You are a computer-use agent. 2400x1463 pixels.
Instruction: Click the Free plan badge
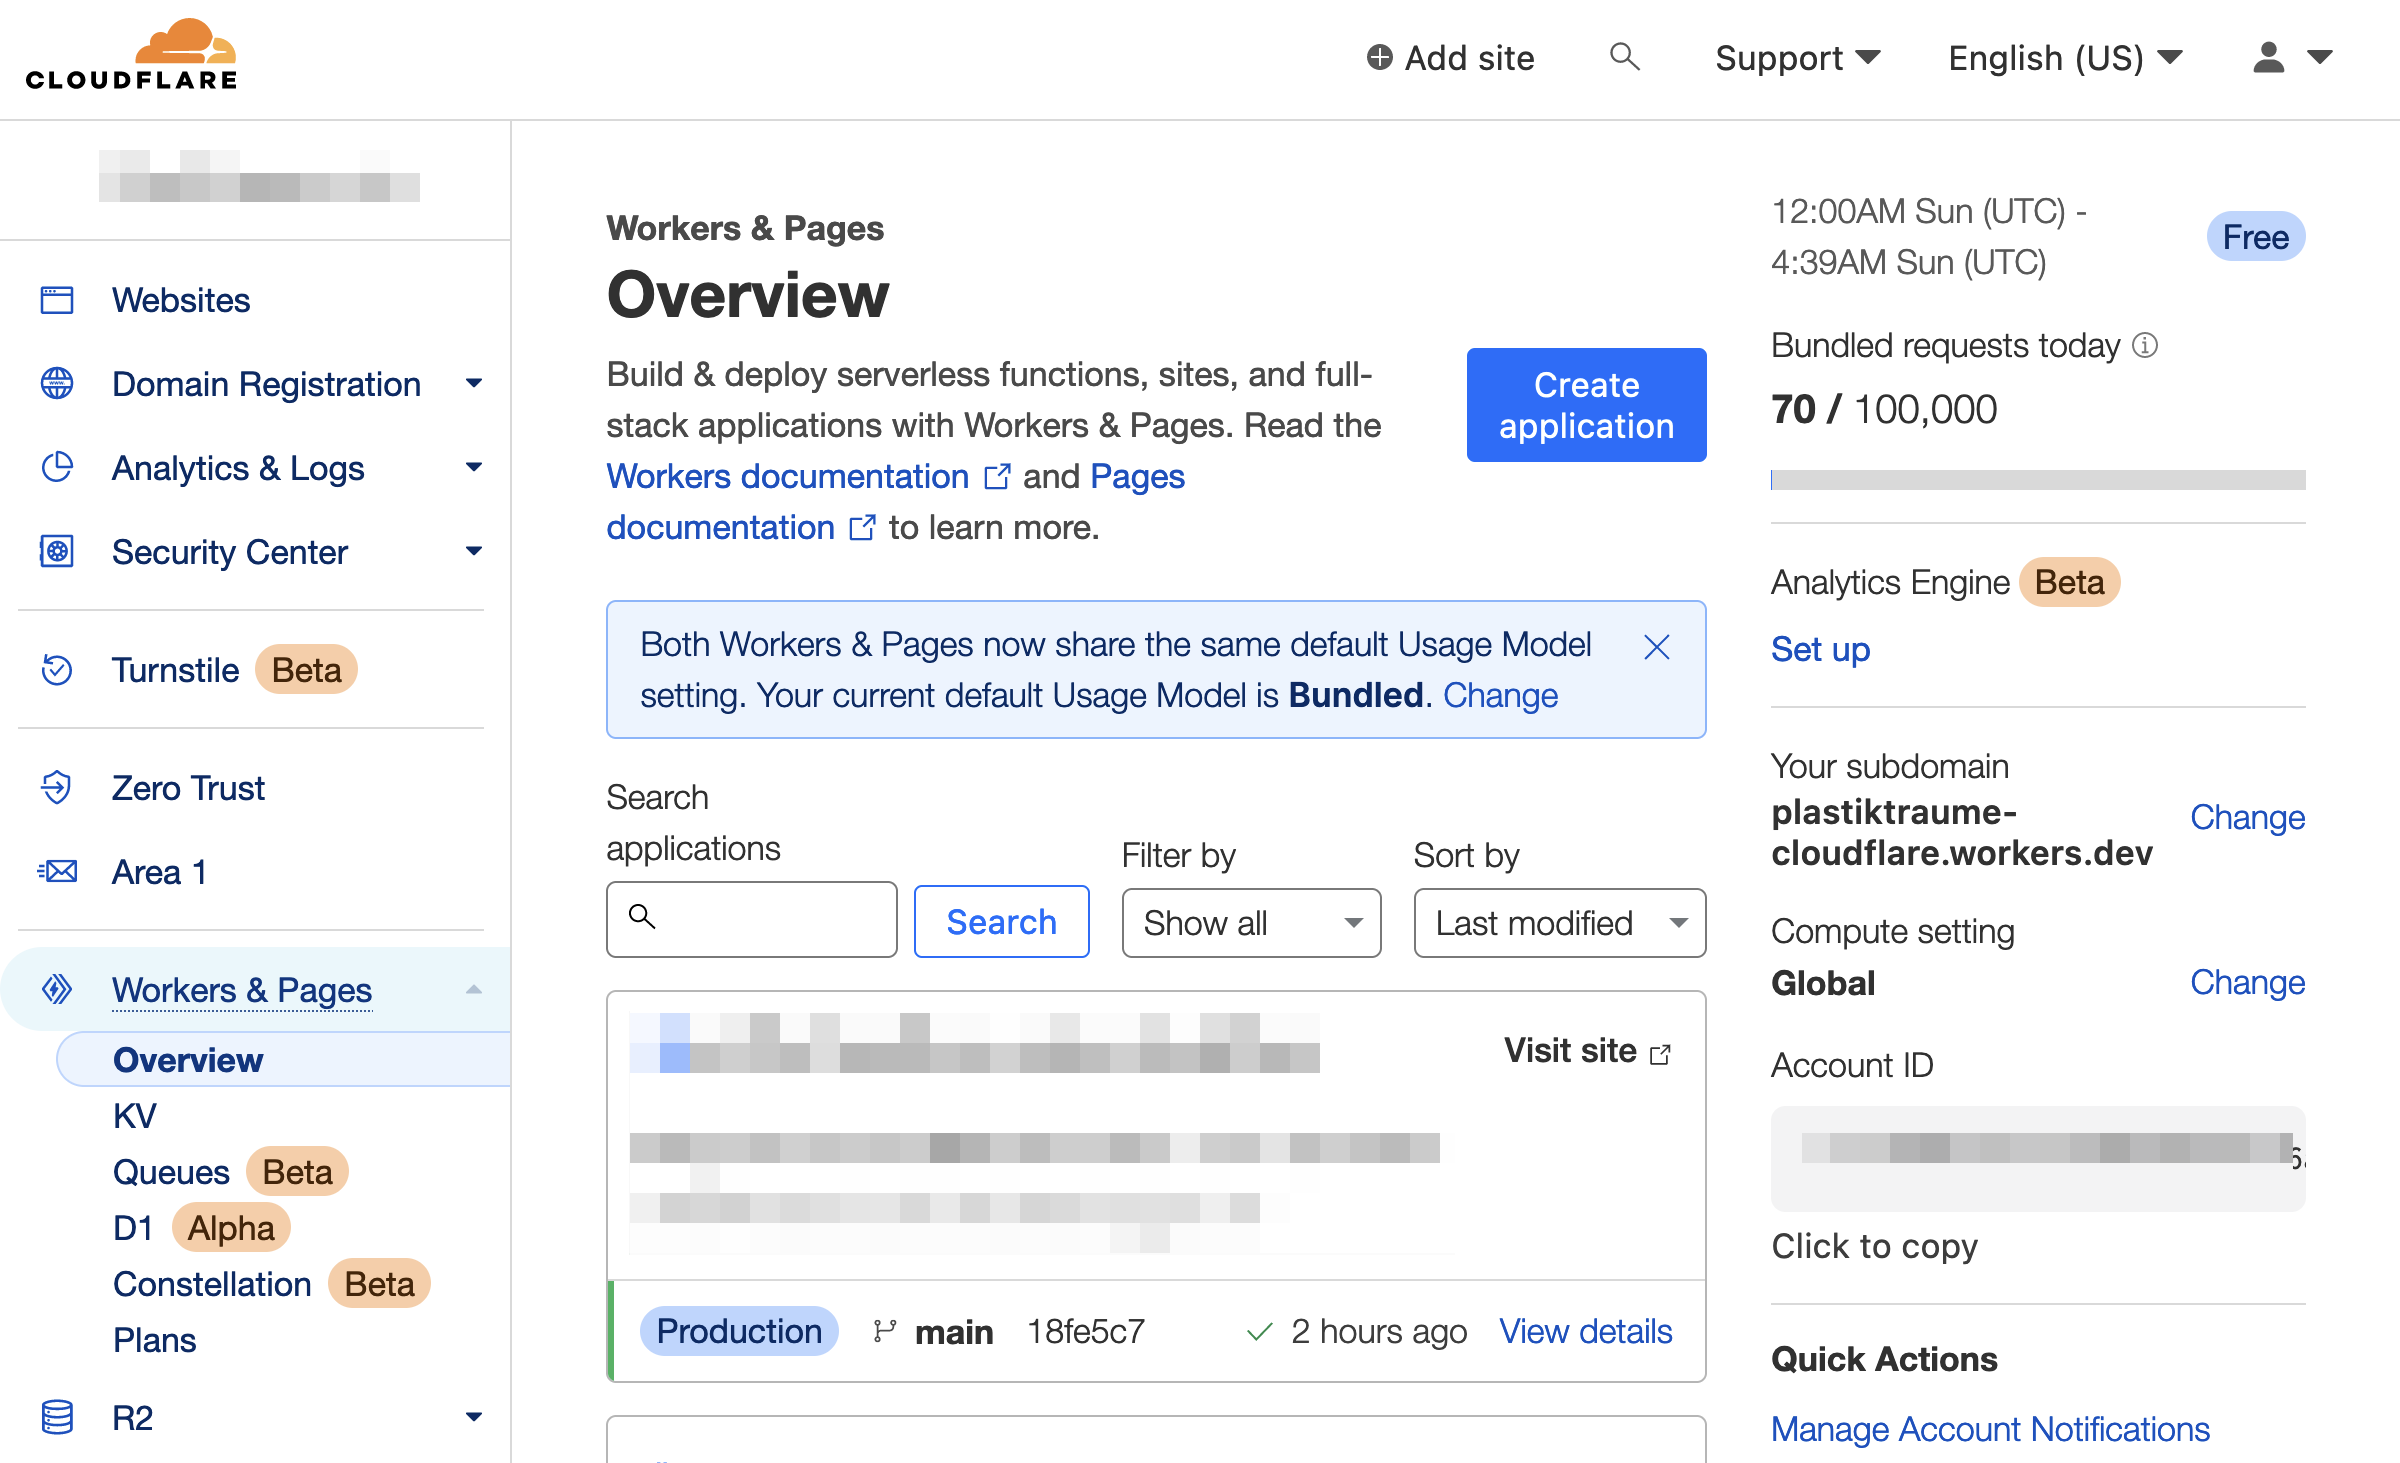point(2255,237)
